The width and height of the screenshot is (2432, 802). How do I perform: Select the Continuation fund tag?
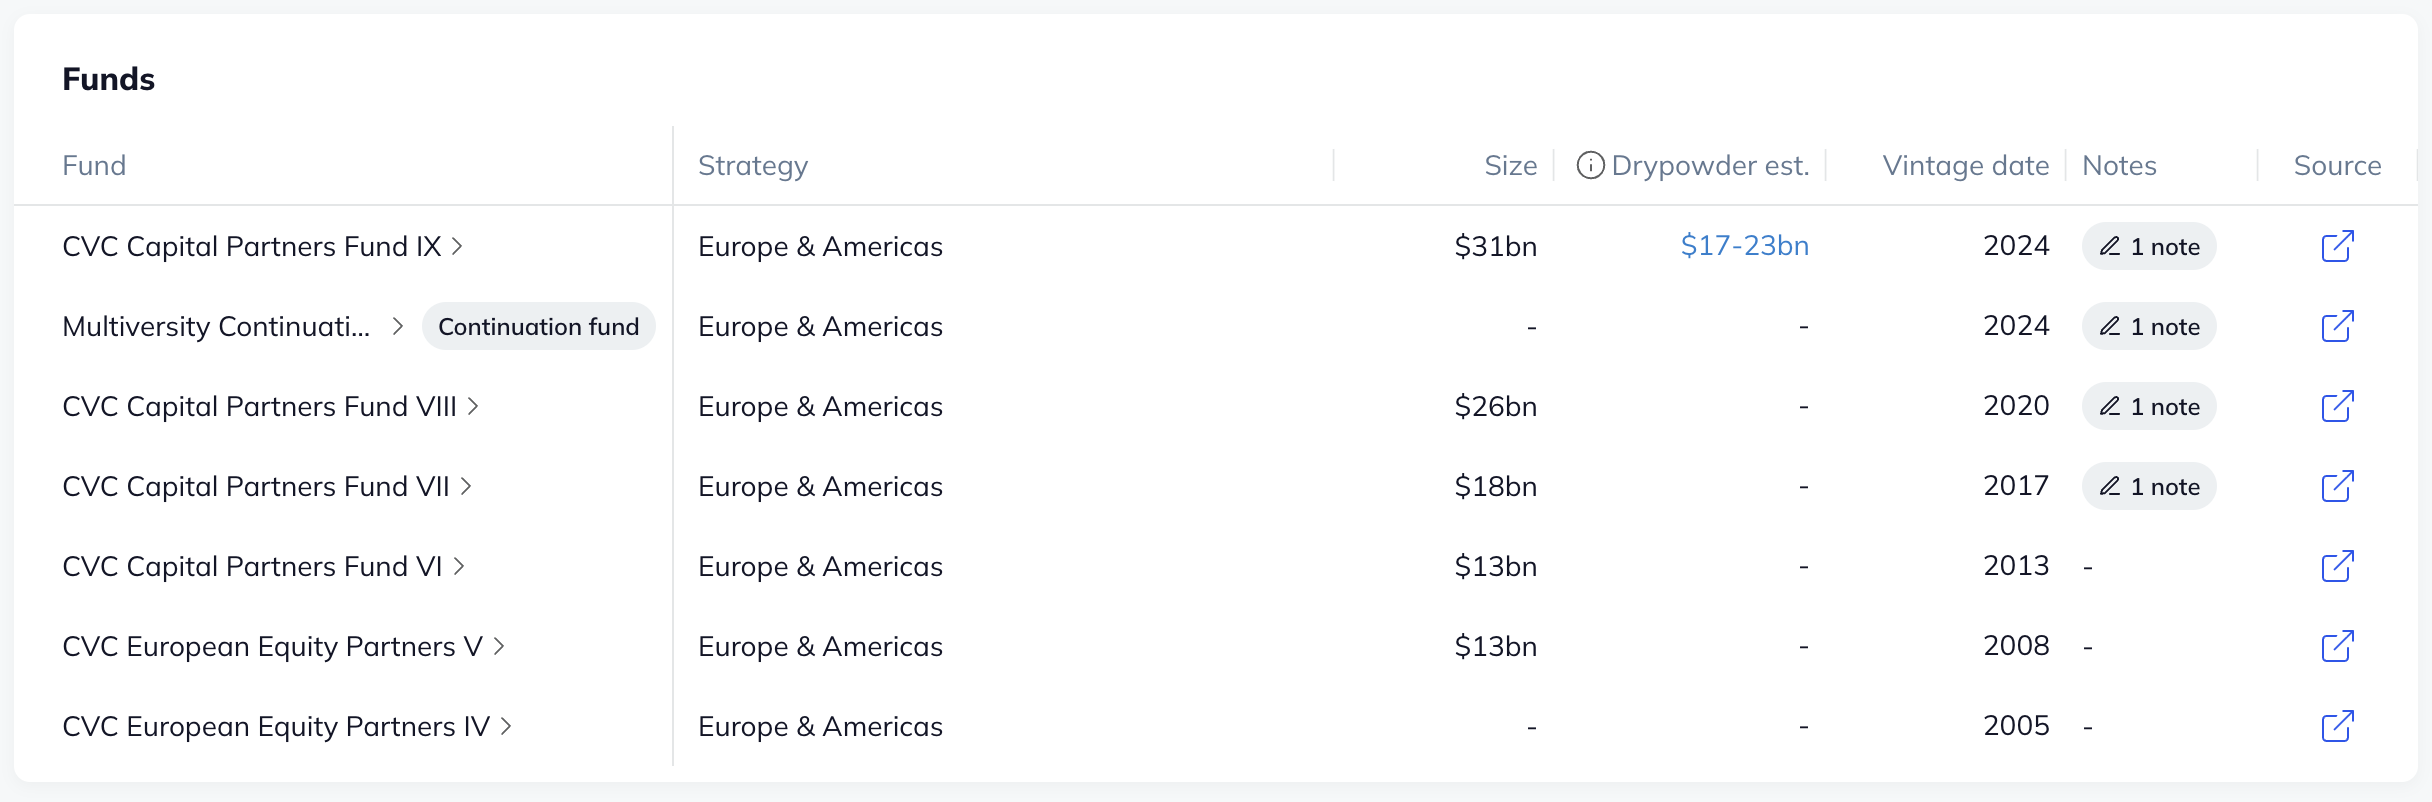point(538,326)
